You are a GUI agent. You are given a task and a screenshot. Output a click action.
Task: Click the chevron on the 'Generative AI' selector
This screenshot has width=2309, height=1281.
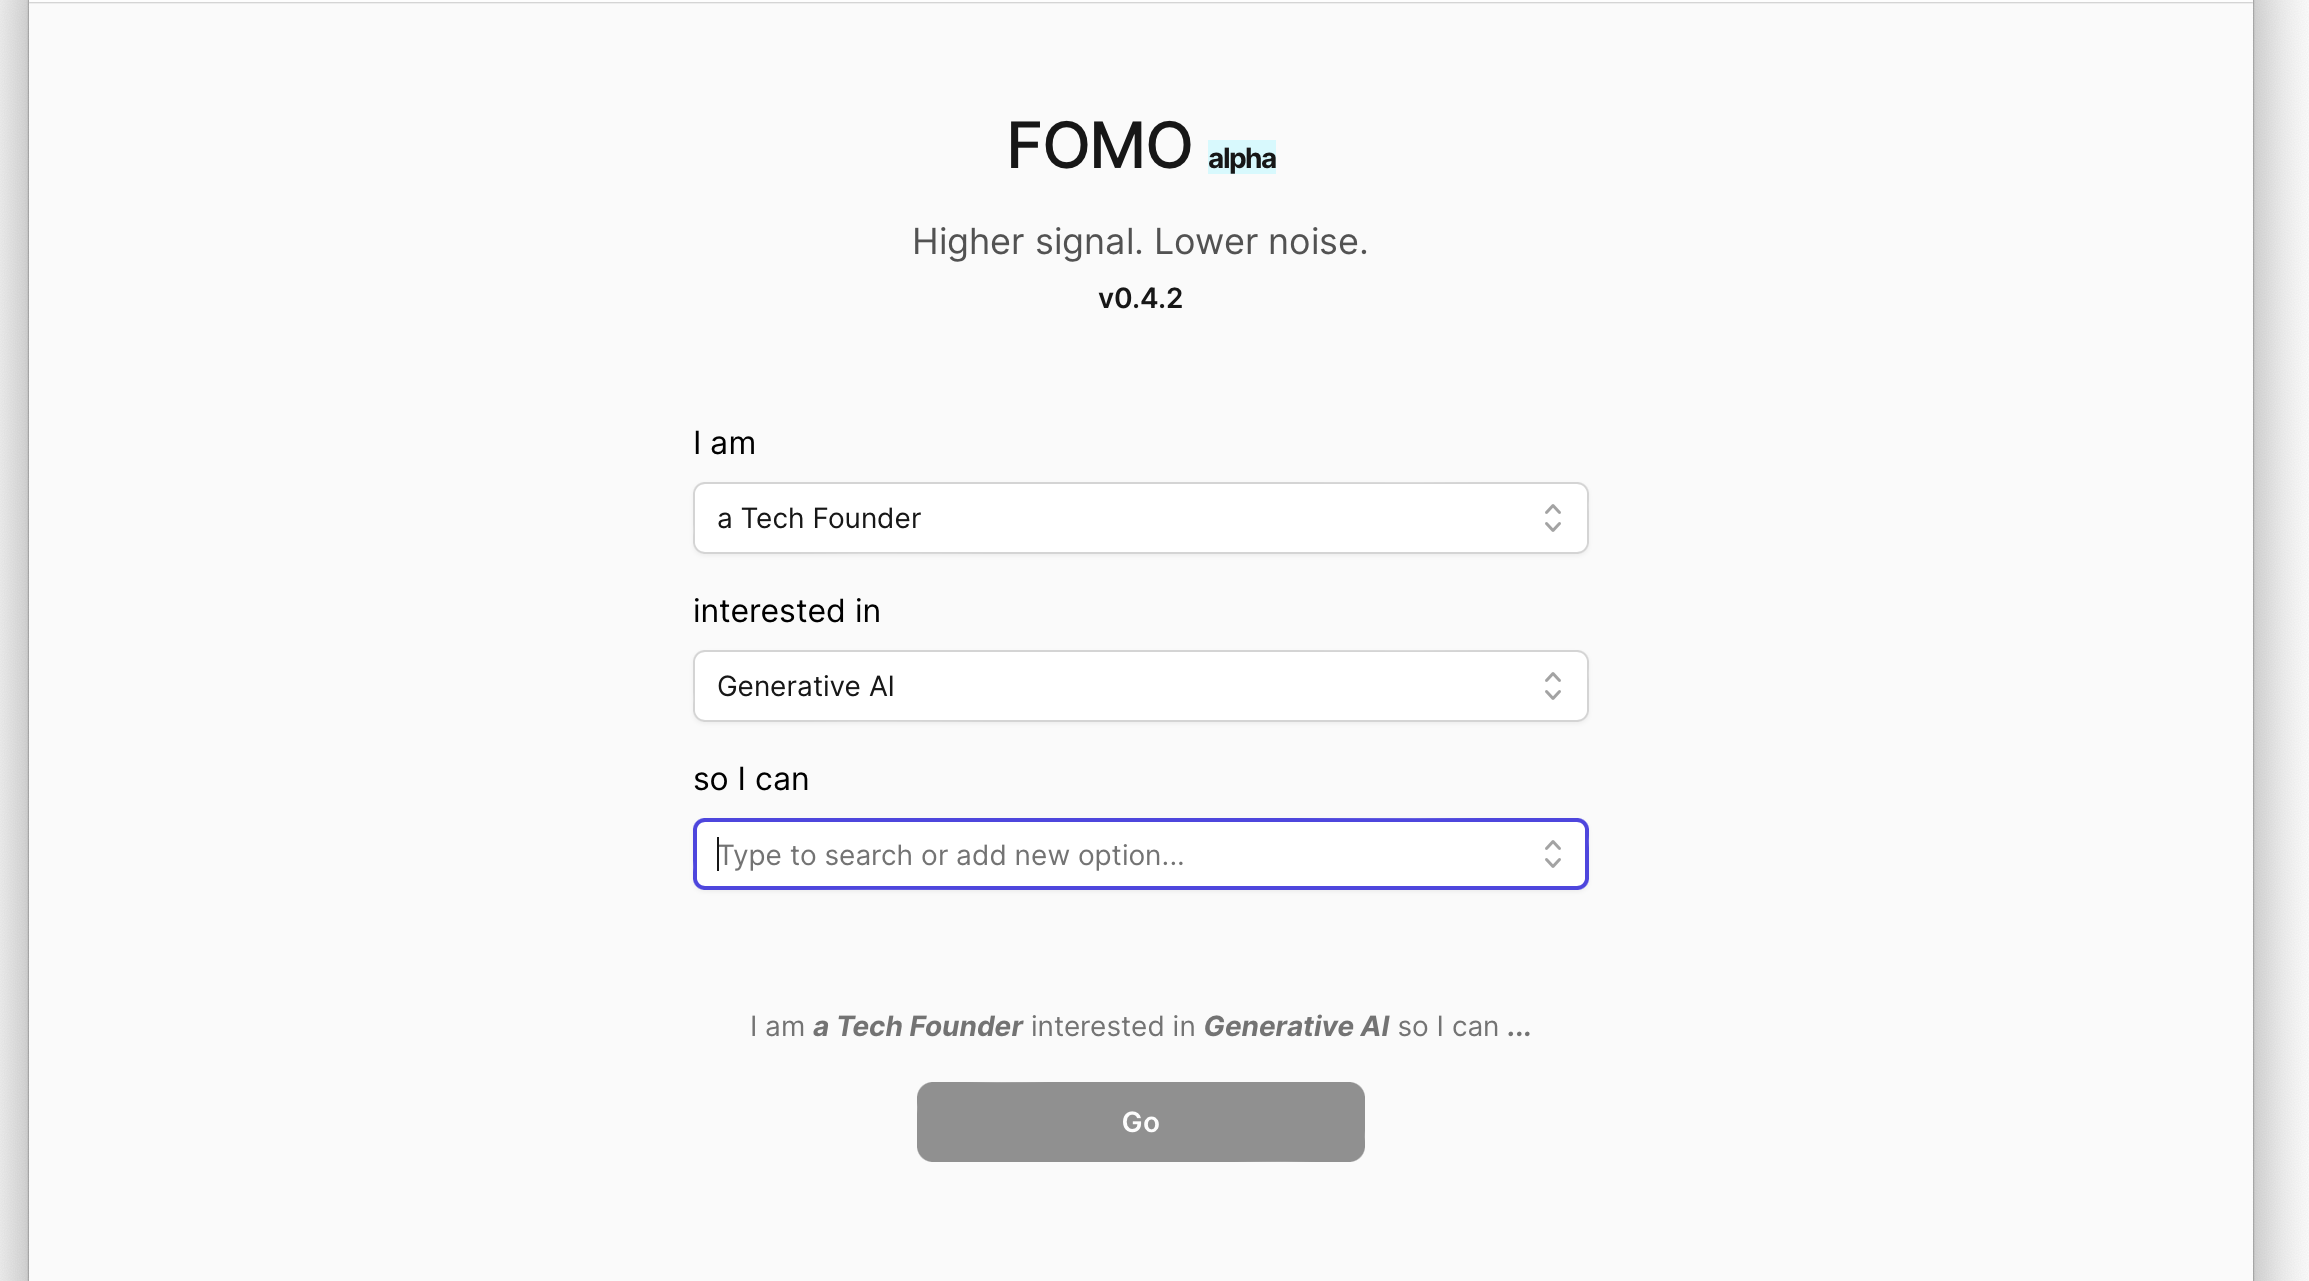(1553, 686)
